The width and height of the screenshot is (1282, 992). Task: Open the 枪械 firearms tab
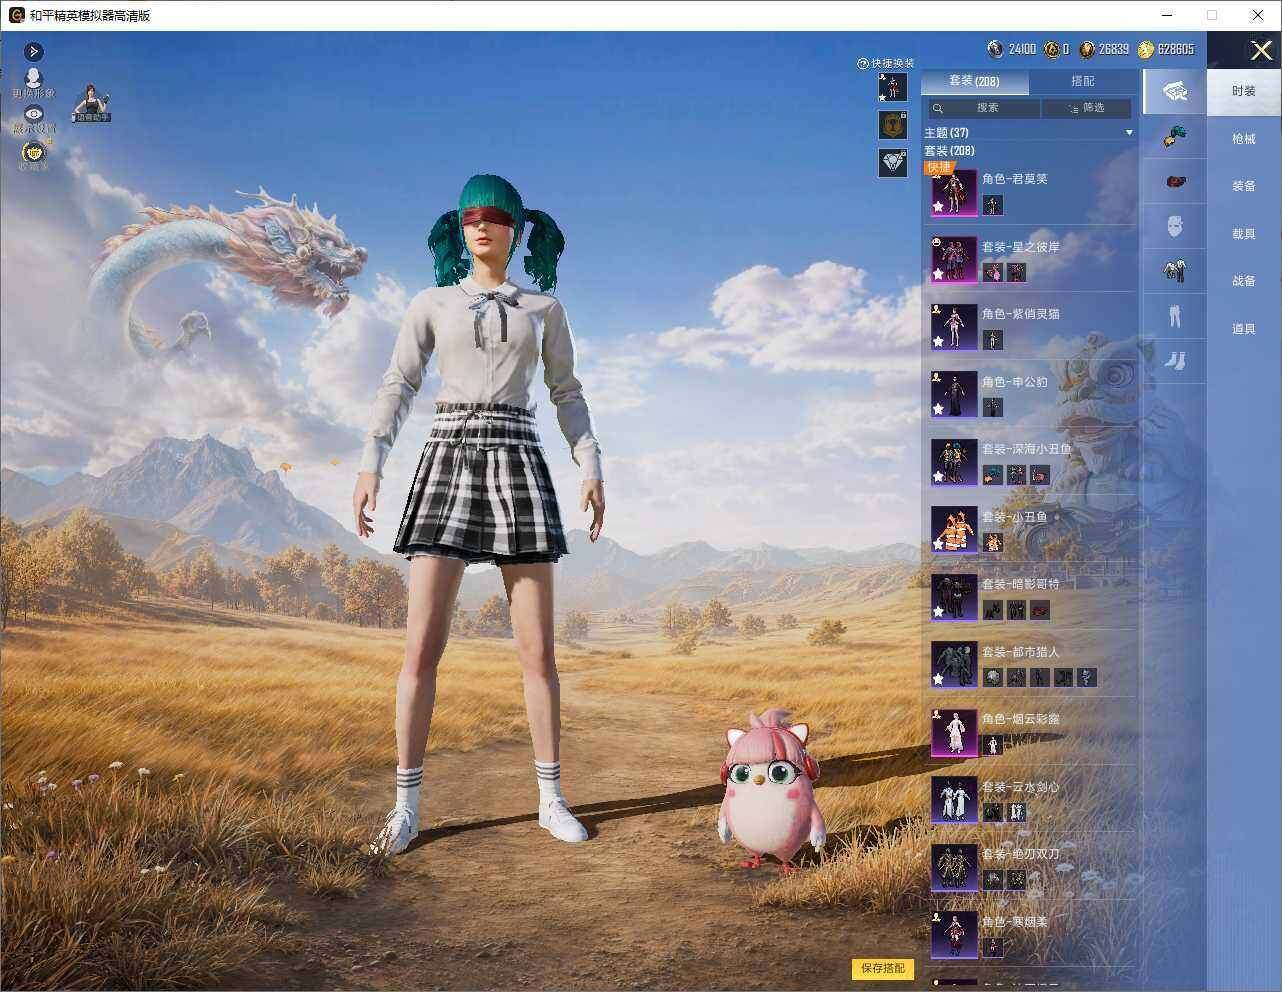tap(1243, 139)
